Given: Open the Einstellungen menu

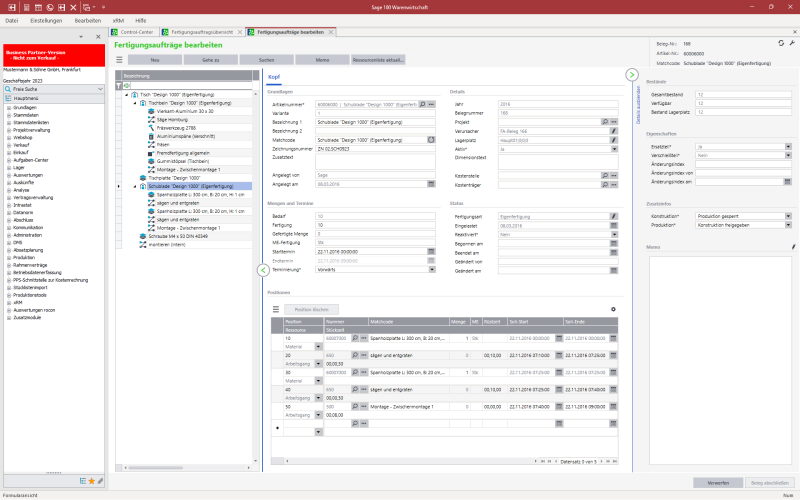Looking at the screenshot, I should tap(46, 21).
